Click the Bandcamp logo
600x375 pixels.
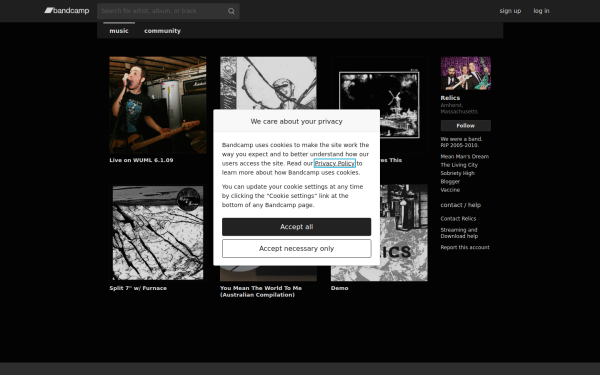click(x=67, y=11)
